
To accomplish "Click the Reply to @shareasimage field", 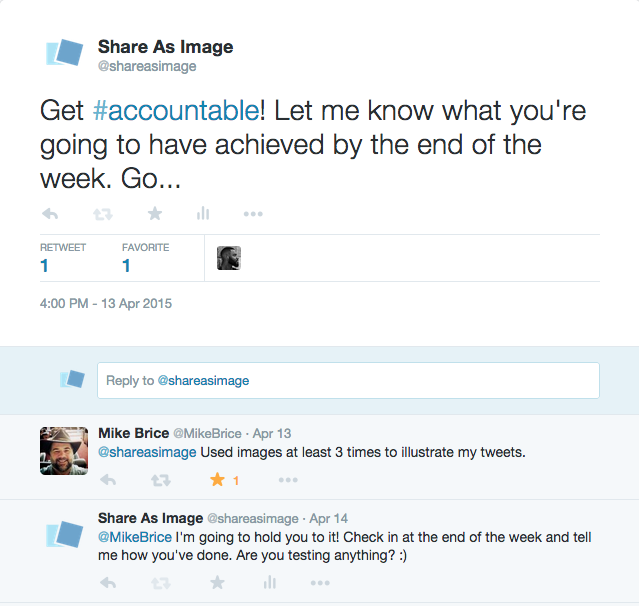I will coord(348,381).
